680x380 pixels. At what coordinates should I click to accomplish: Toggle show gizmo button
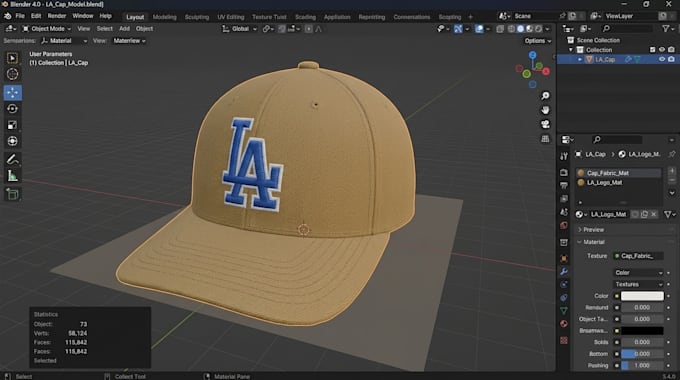458,29
